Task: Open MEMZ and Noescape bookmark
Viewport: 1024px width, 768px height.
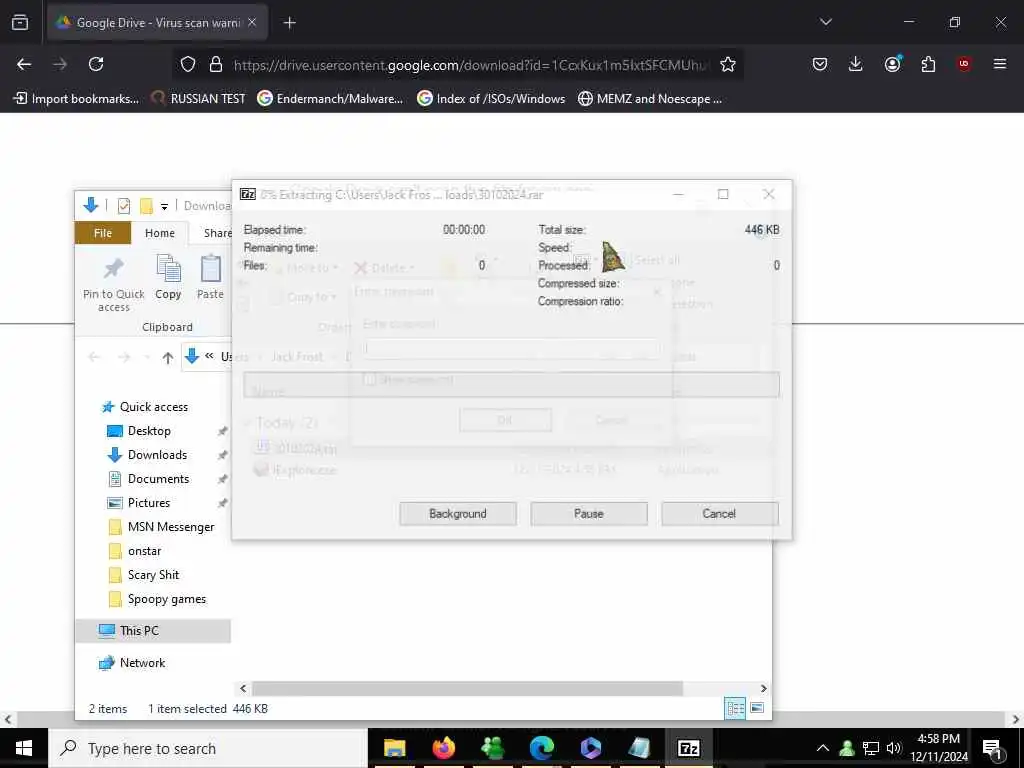Action: (650, 99)
